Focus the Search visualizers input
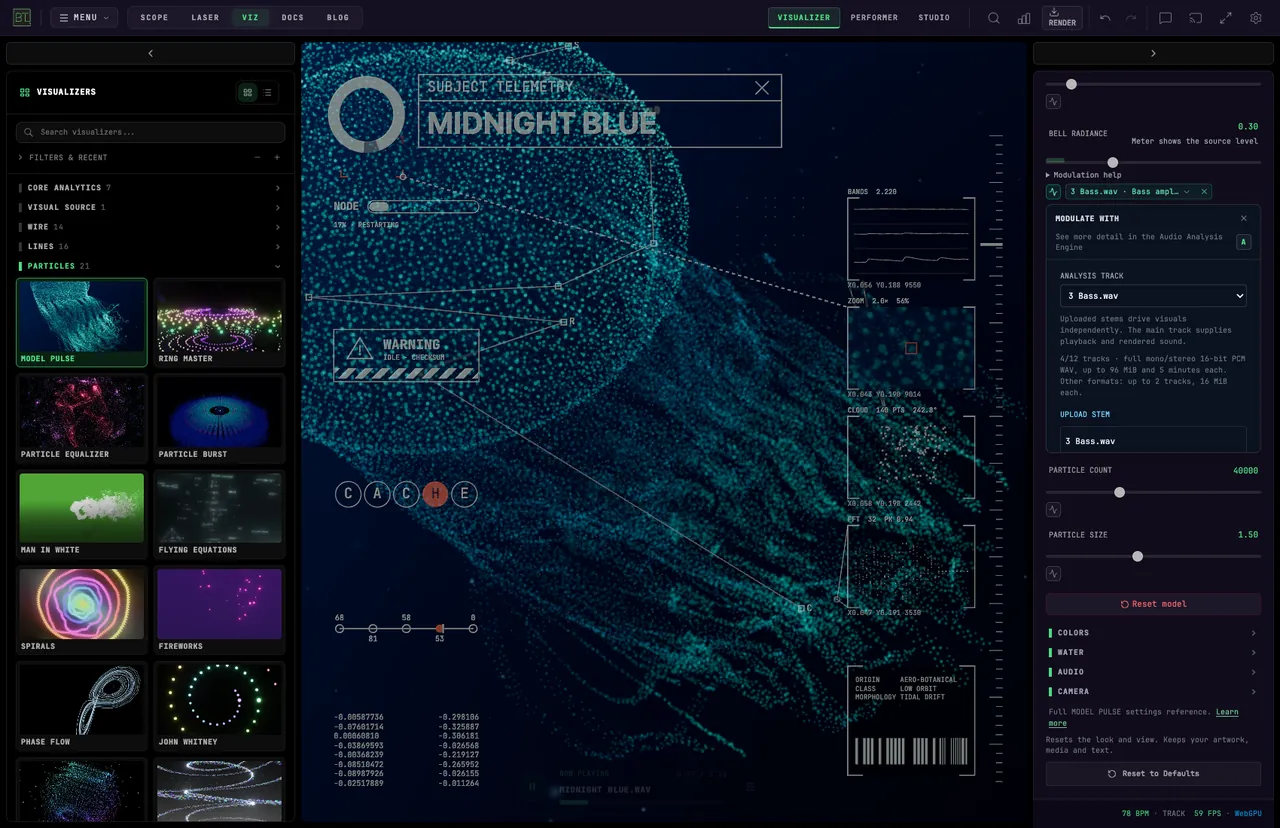The width and height of the screenshot is (1280, 828). tap(151, 132)
